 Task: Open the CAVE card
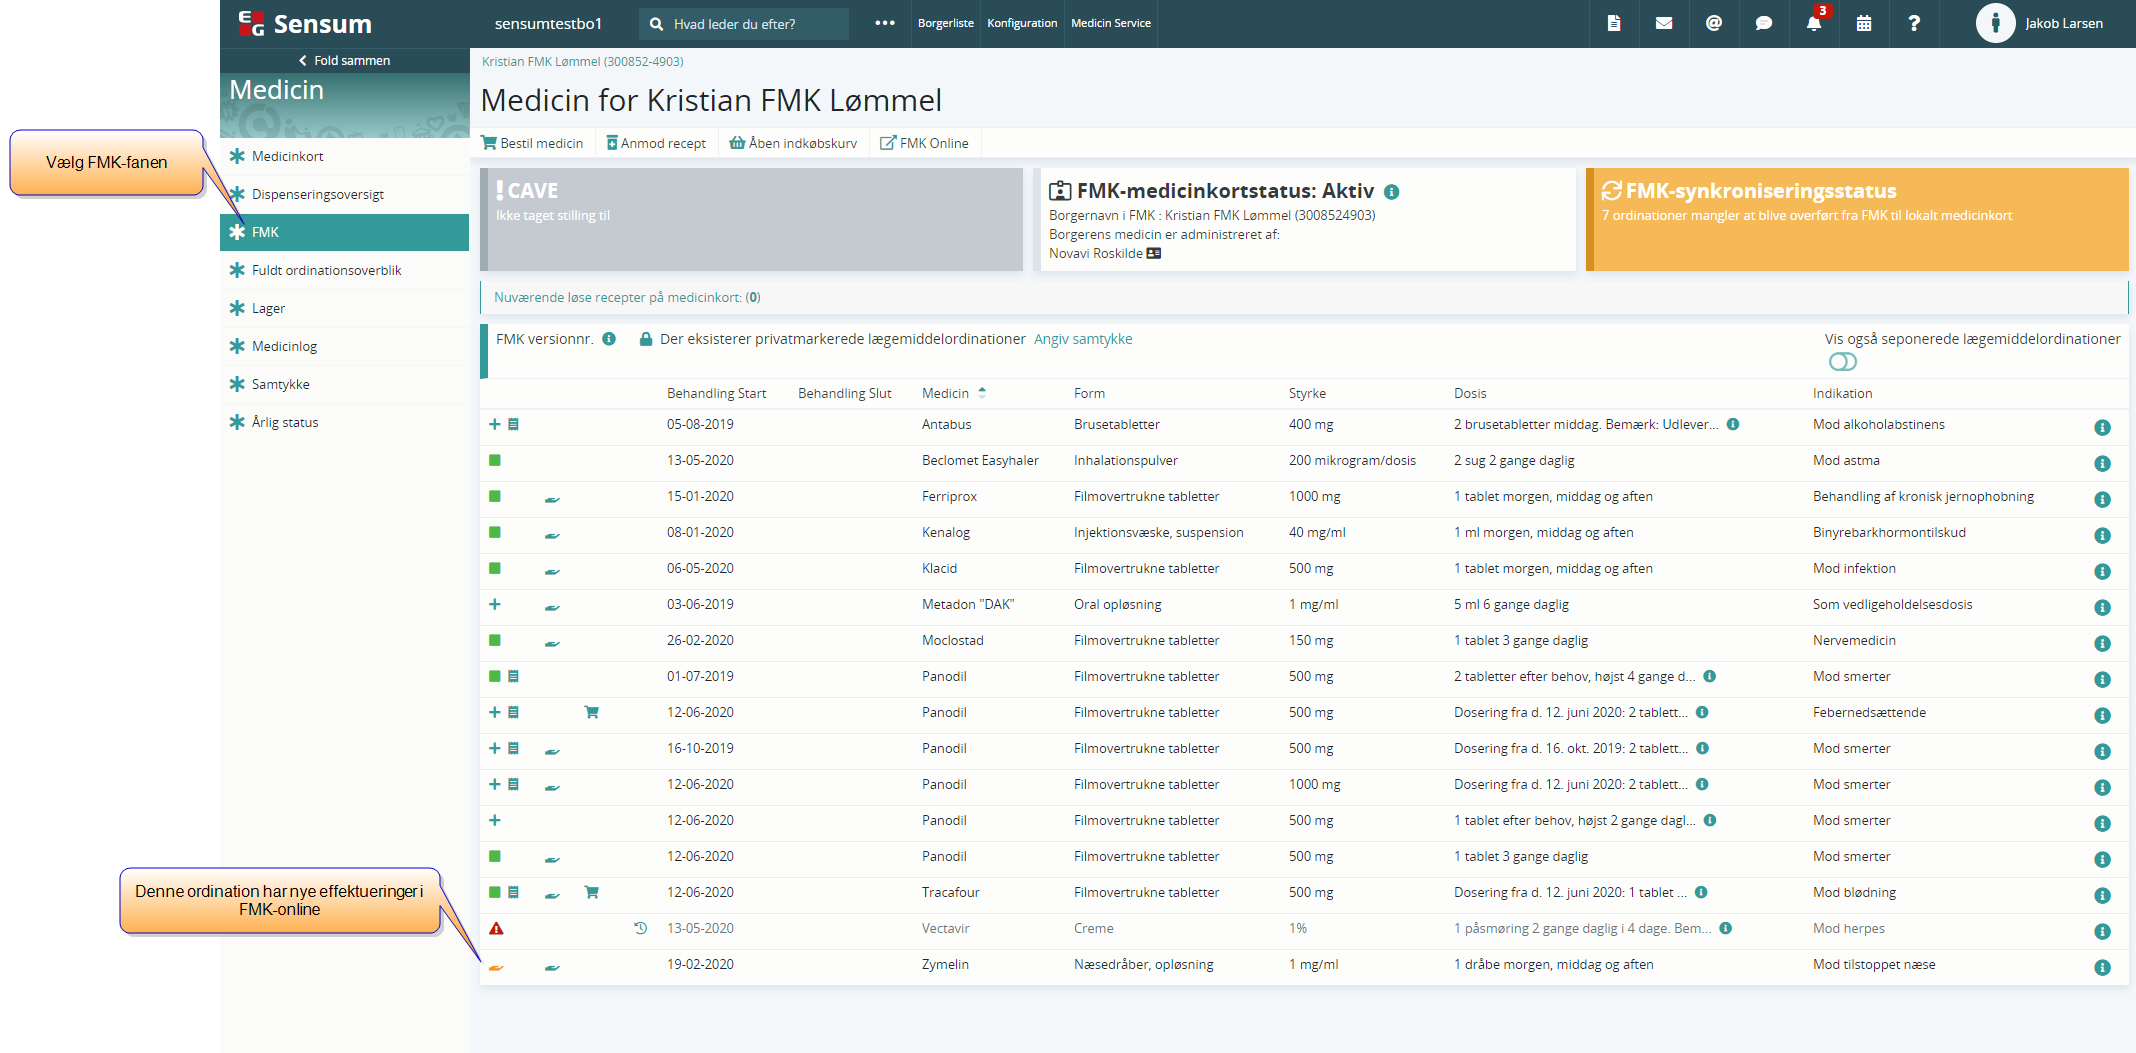tap(751, 219)
